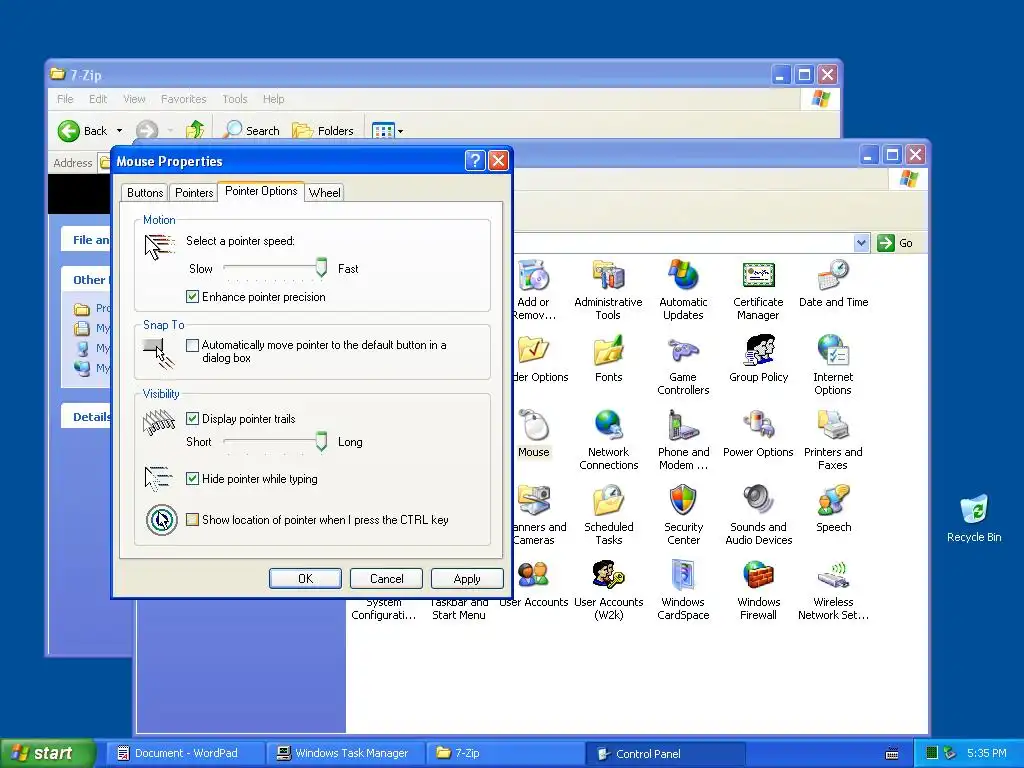Viewport: 1024px width, 768px height.
Task: Open User Accounts (W2k) icon
Action: [609, 590]
